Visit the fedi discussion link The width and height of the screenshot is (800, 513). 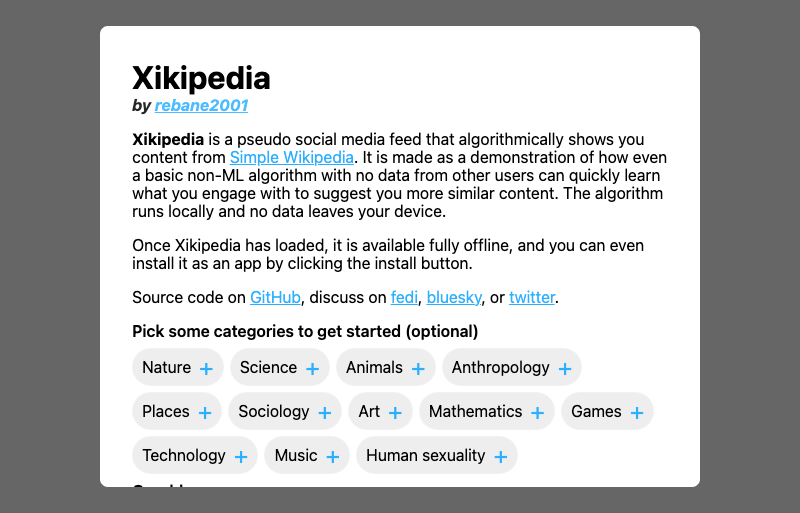coord(404,297)
